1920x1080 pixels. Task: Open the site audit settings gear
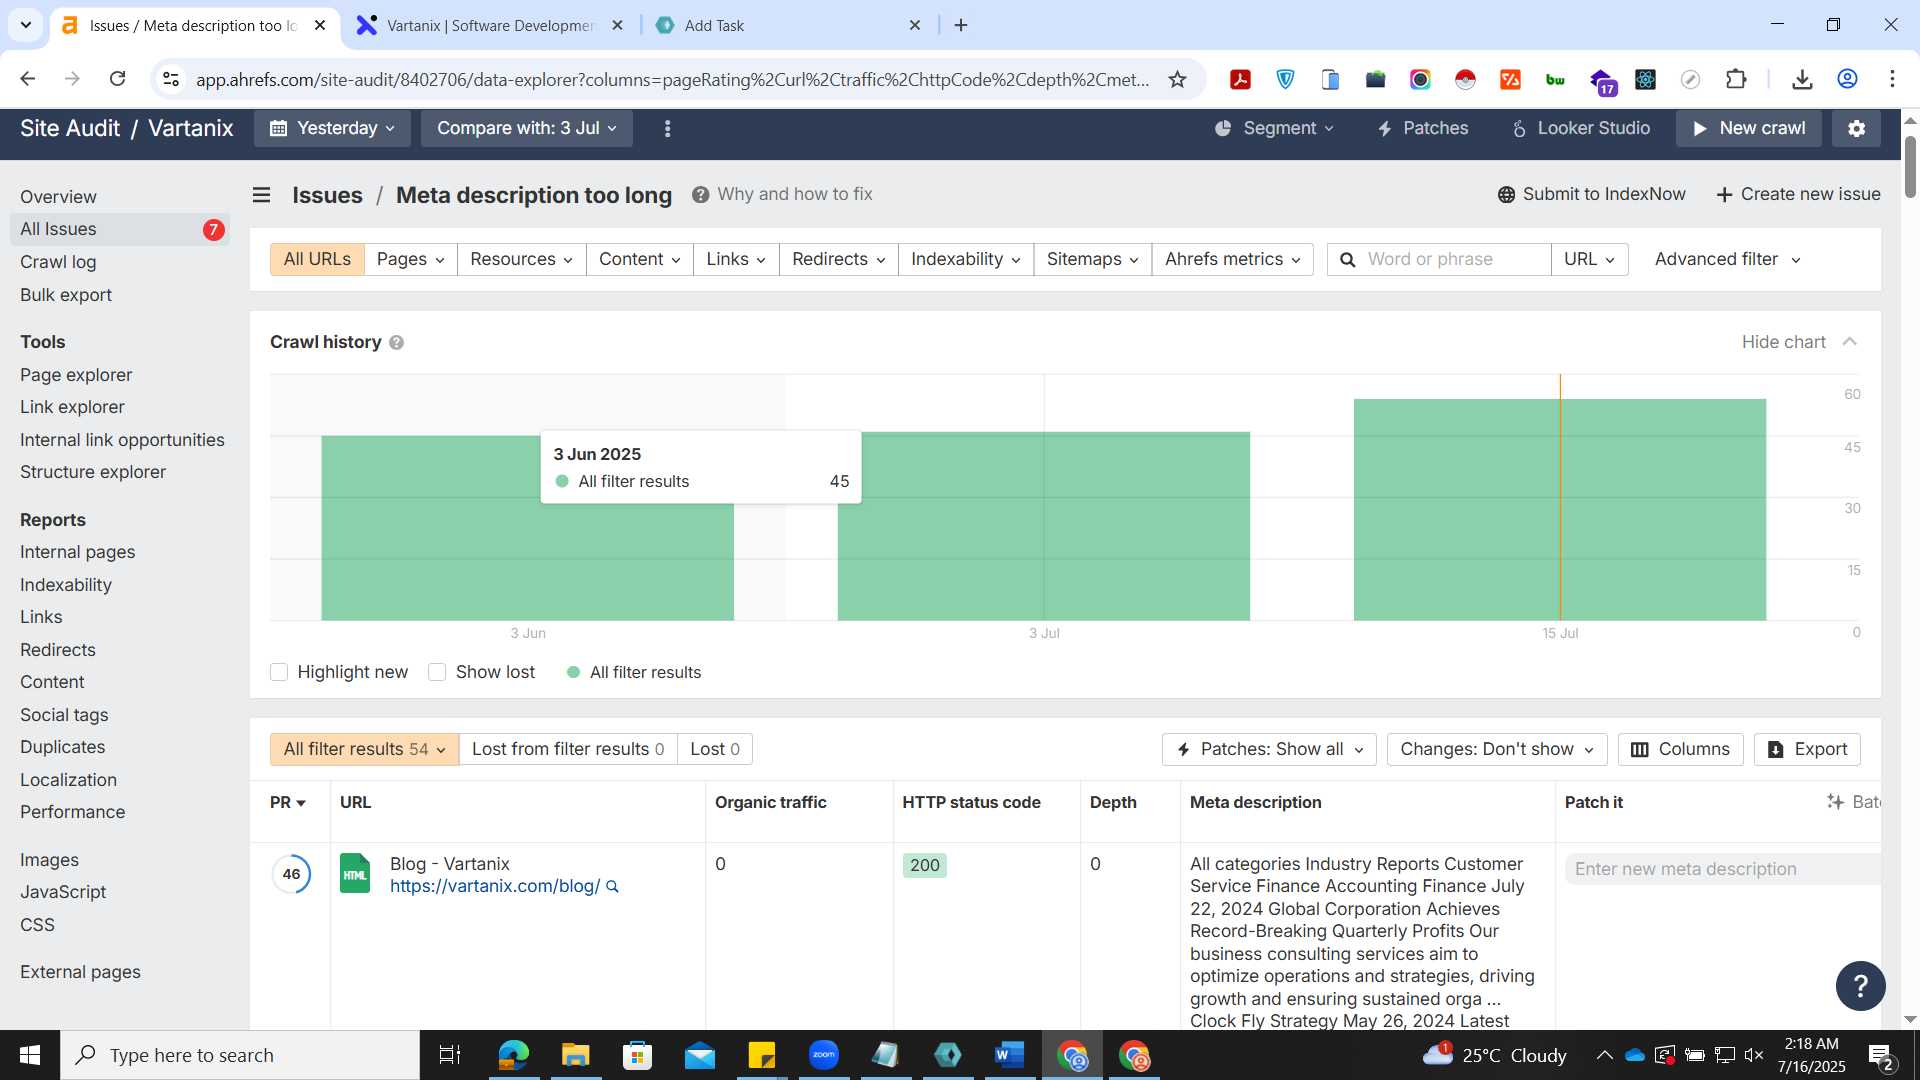tap(1856, 128)
